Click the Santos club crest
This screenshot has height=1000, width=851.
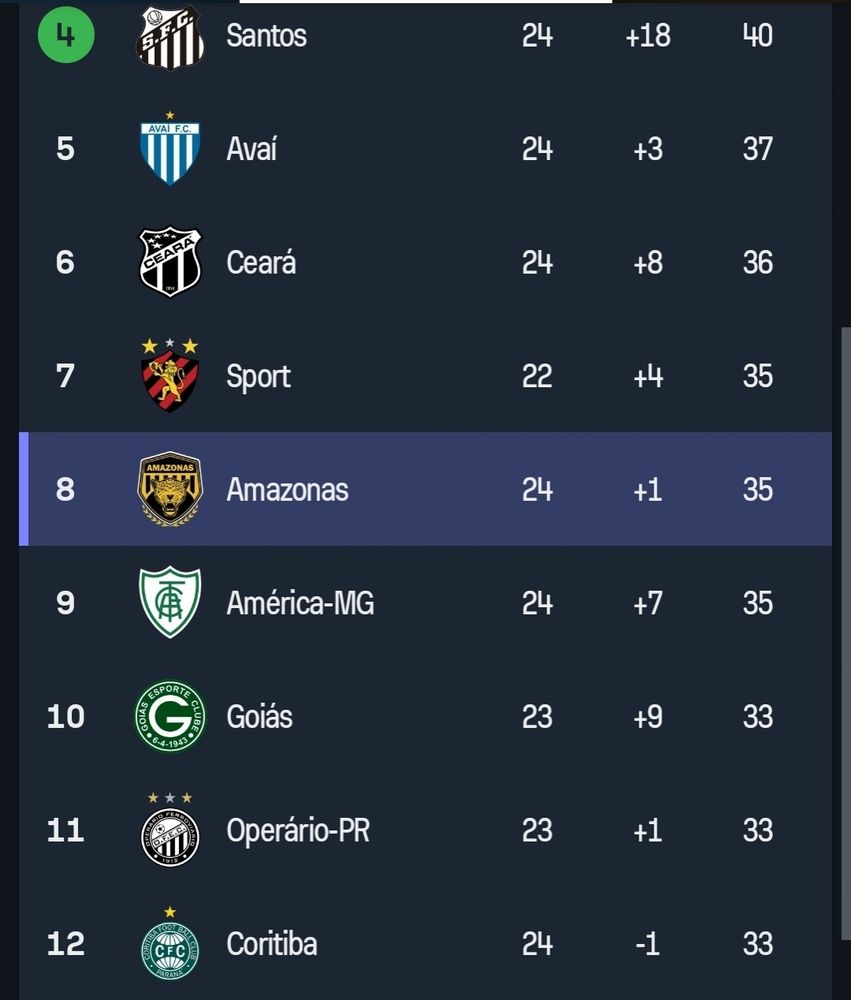coord(170,37)
